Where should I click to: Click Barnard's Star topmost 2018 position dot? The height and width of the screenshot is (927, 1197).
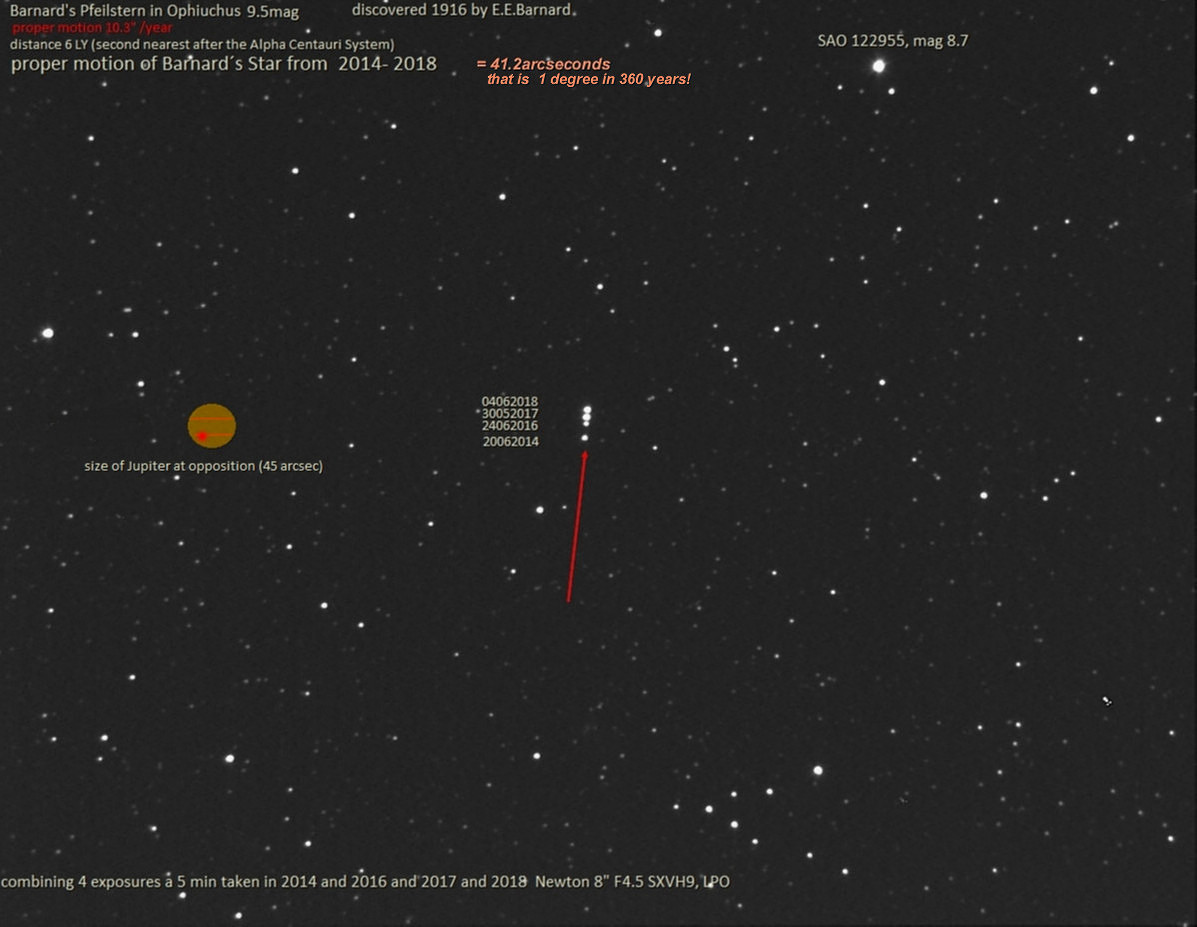(587, 409)
